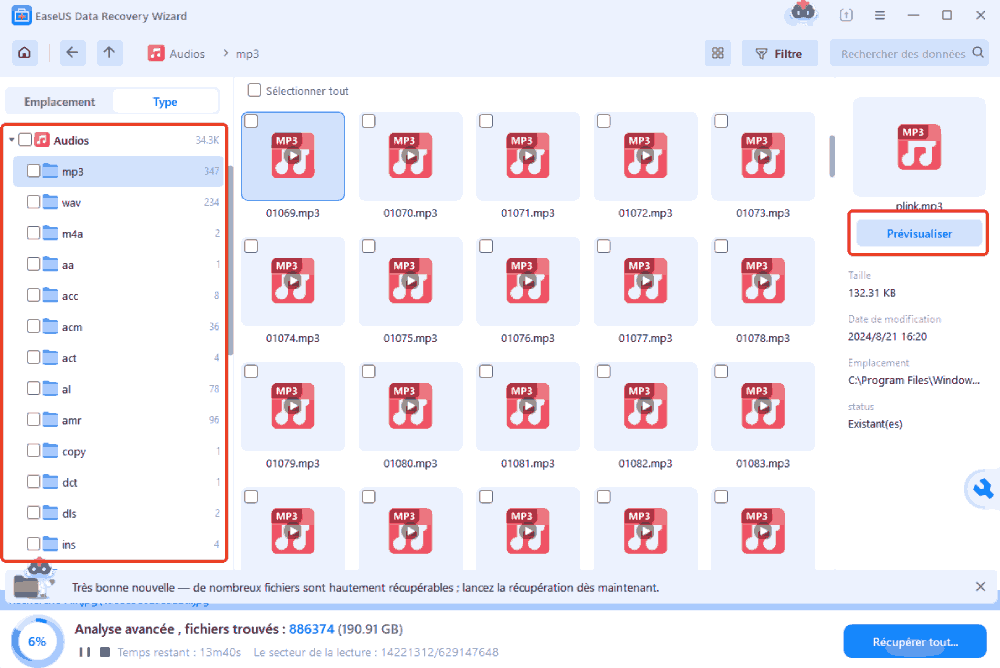Click the search magnifier icon
Image resolution: width=1000 pixels, height=668 pixels.
pyautogui.click(x=978, y=53)
